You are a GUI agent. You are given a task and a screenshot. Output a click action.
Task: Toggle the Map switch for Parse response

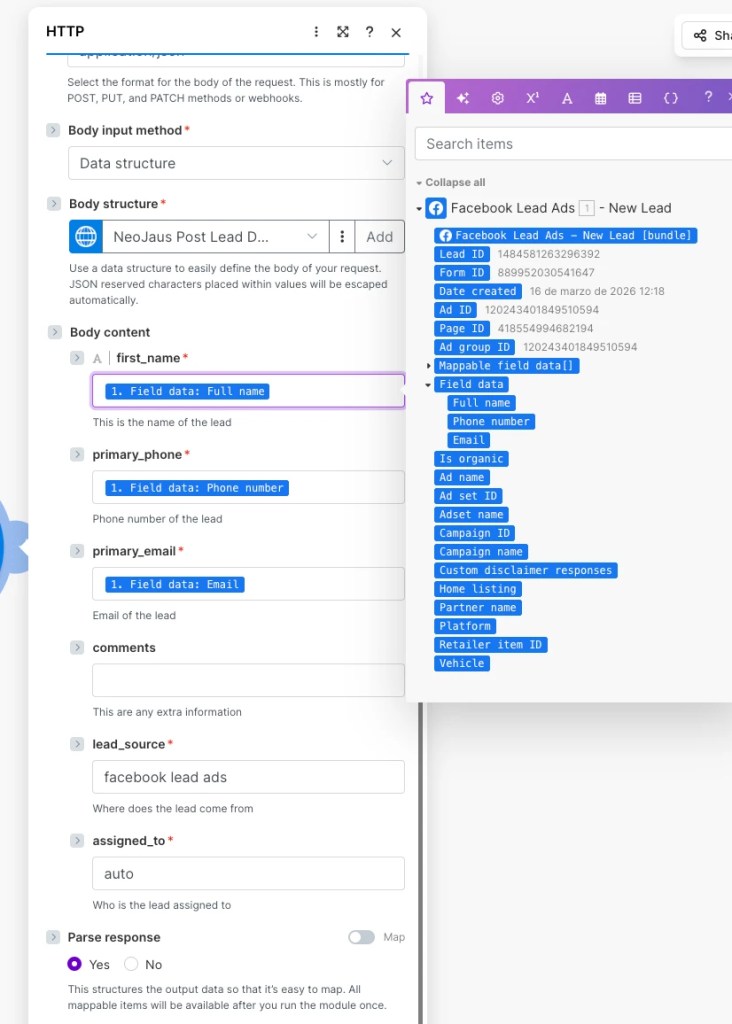click(361, 937)
